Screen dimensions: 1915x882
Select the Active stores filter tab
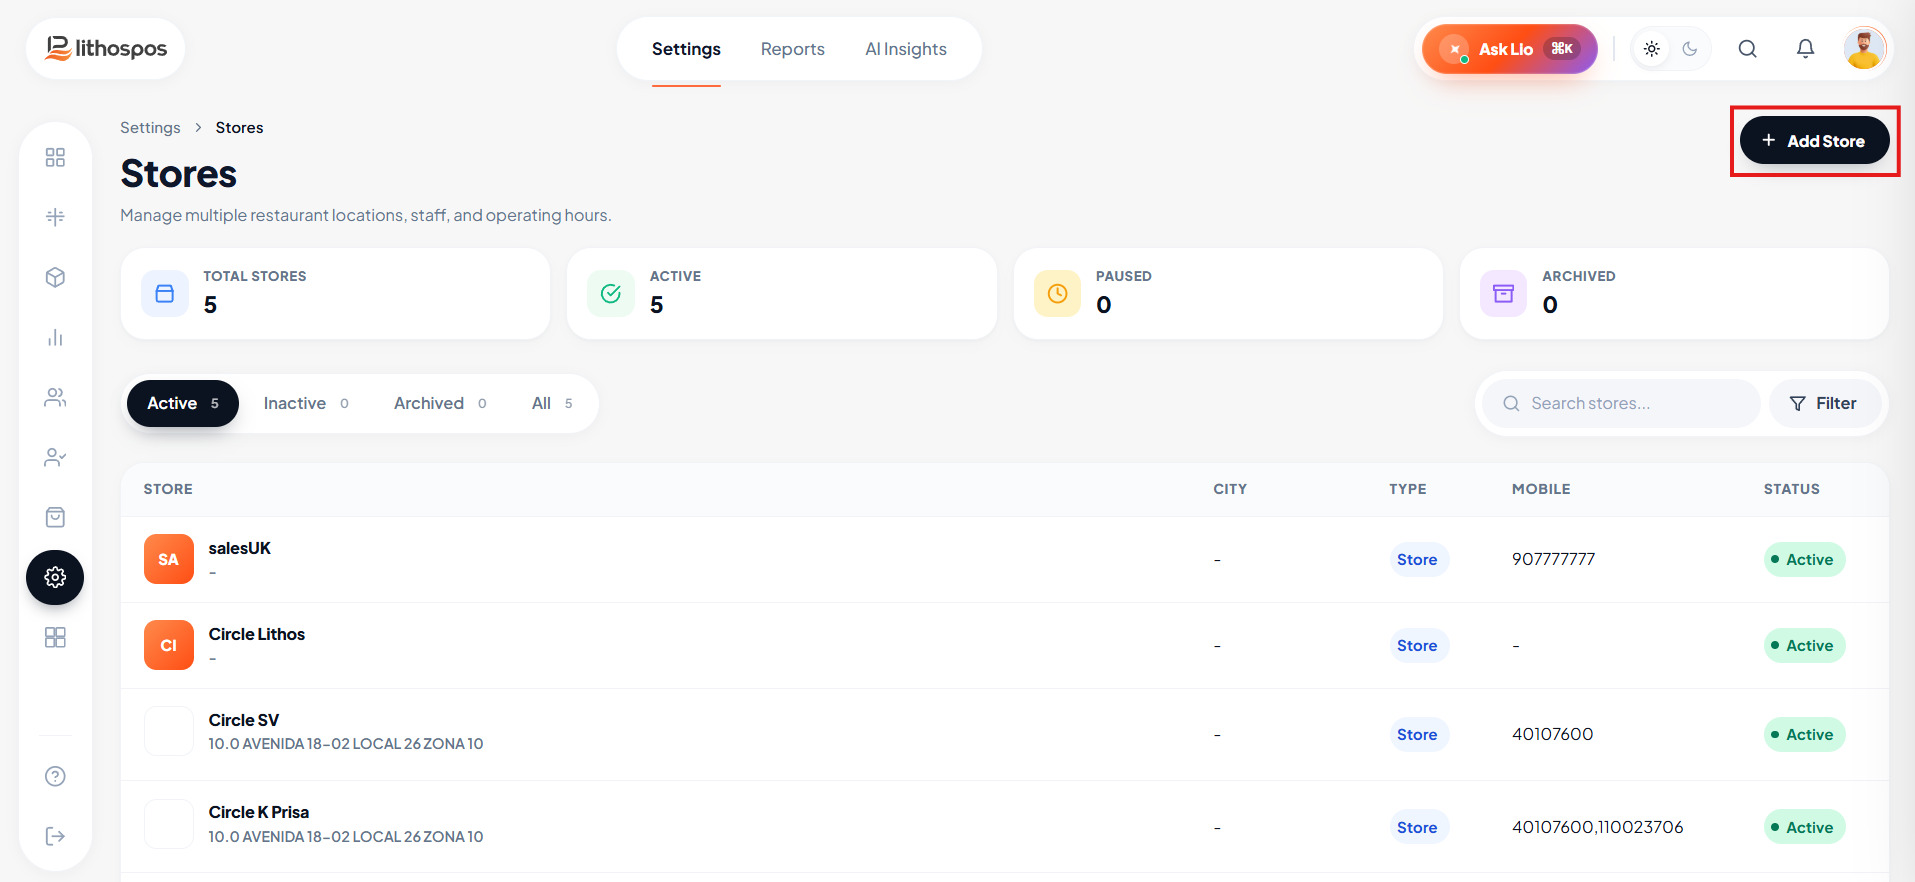click(x=183, y=403)
